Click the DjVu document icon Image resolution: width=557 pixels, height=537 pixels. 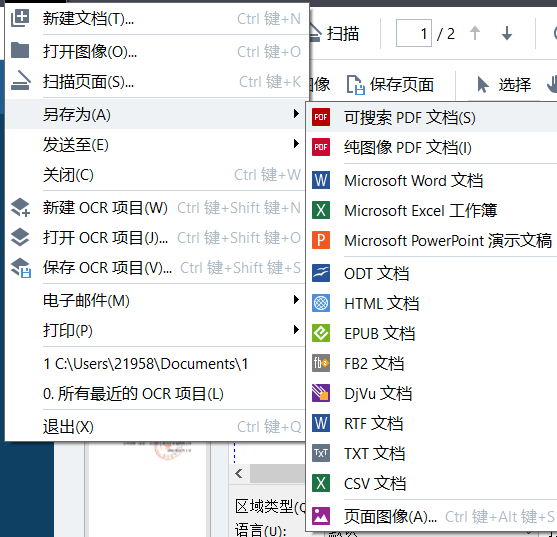[321, 393]
